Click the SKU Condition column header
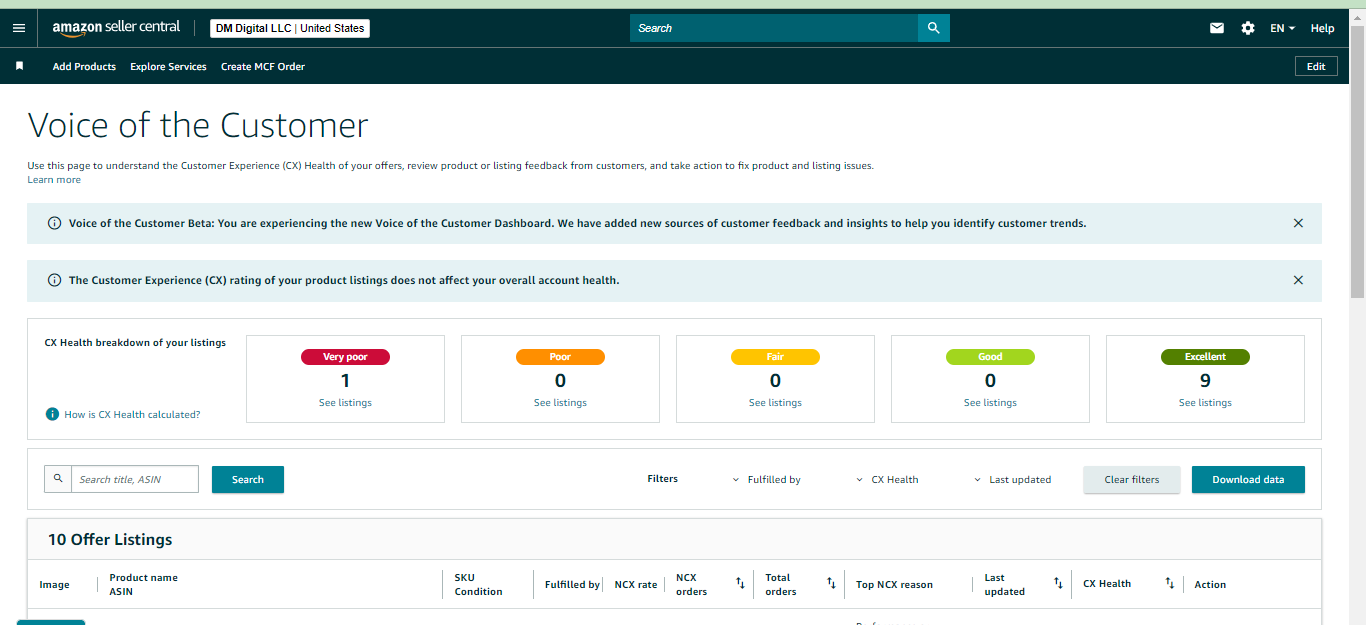Image resolution: width=1366 pixels, height=625 pixels. pyautogui.click(x=478, y=584)
